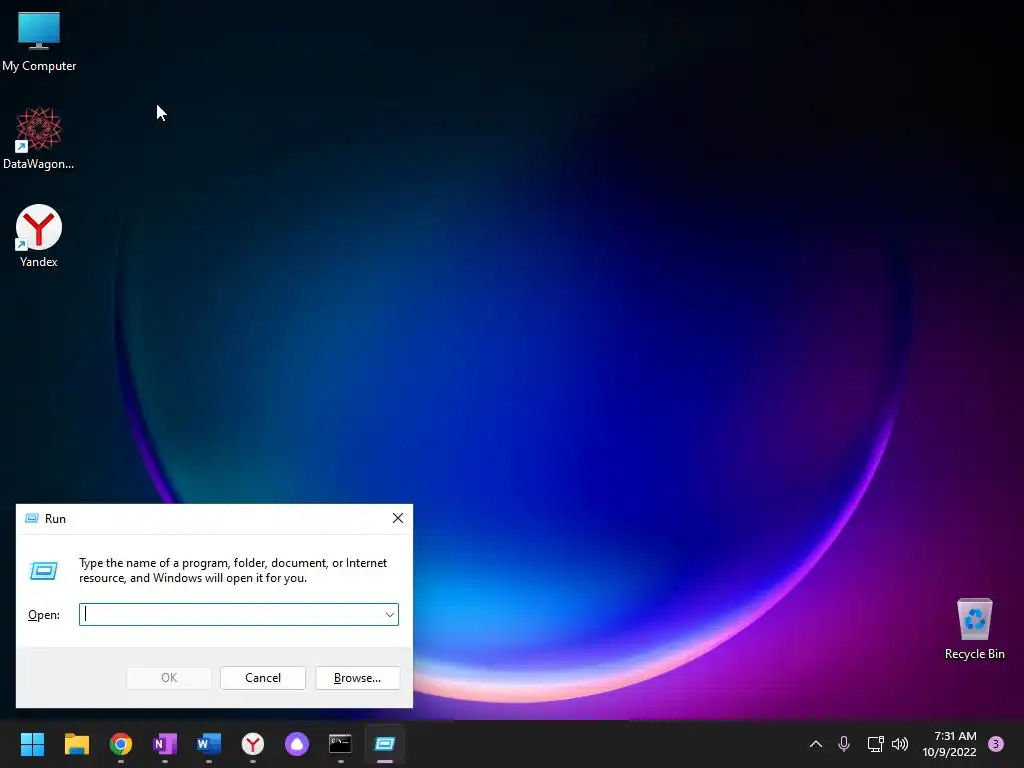Click the "Open:" label
1024x768 pixels.
pyautogui.click(x=44, y=615)
